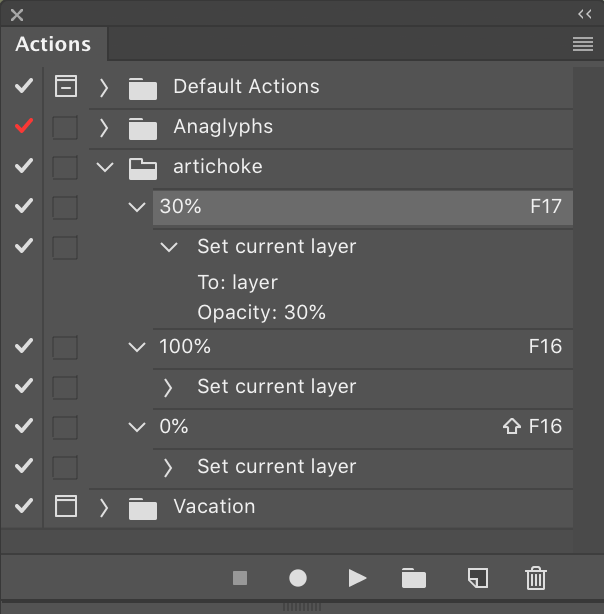
Task: Expand Set current layer under 100%
Action: point(168,387)
